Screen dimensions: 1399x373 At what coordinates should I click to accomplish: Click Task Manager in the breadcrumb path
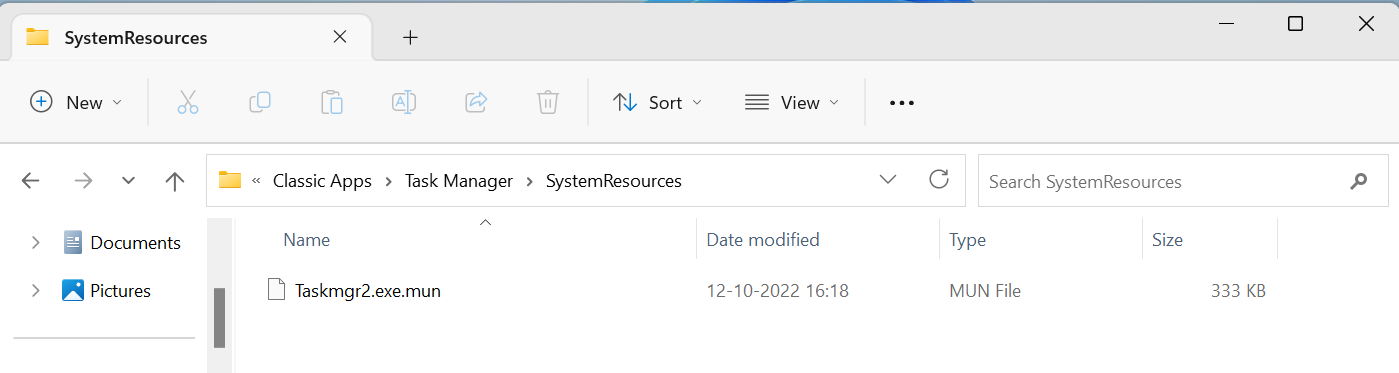pyautogui.click(x=459, y=181)
